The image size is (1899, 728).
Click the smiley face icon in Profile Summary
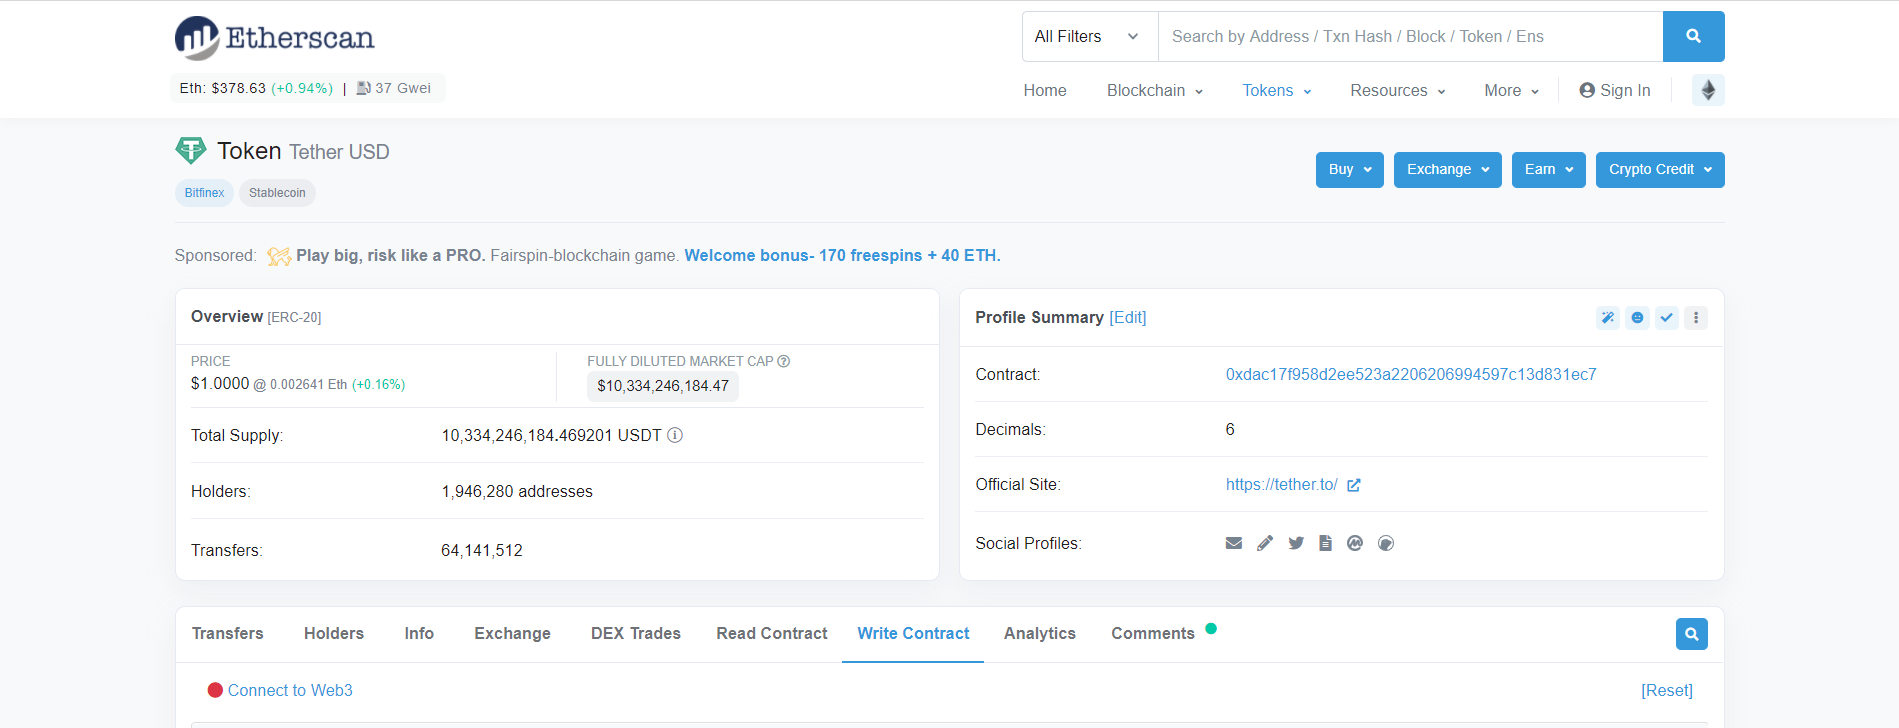pyautogui.click(x=1637, y=318)
